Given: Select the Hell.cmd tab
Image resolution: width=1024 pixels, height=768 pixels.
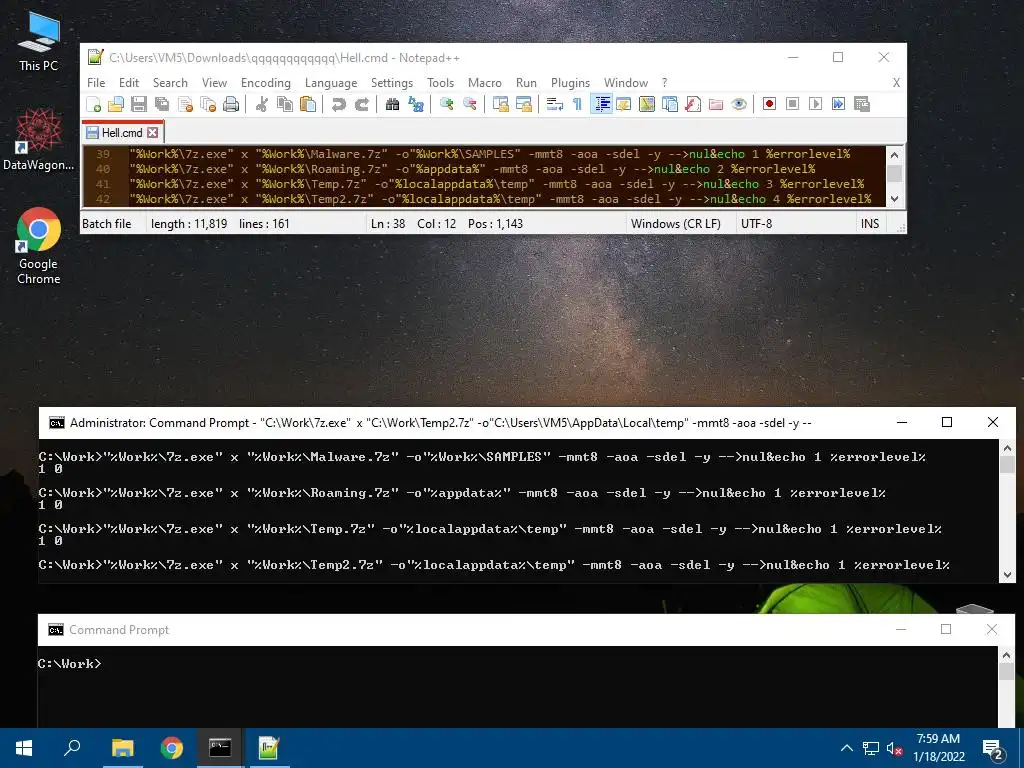Looking at the screenshot, I should click(122, 133).
